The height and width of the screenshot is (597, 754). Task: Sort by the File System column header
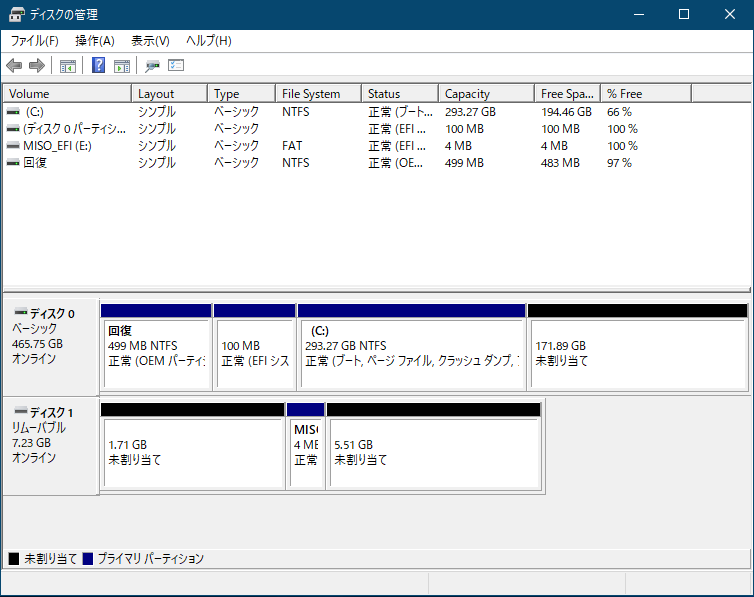pos(319,93)
